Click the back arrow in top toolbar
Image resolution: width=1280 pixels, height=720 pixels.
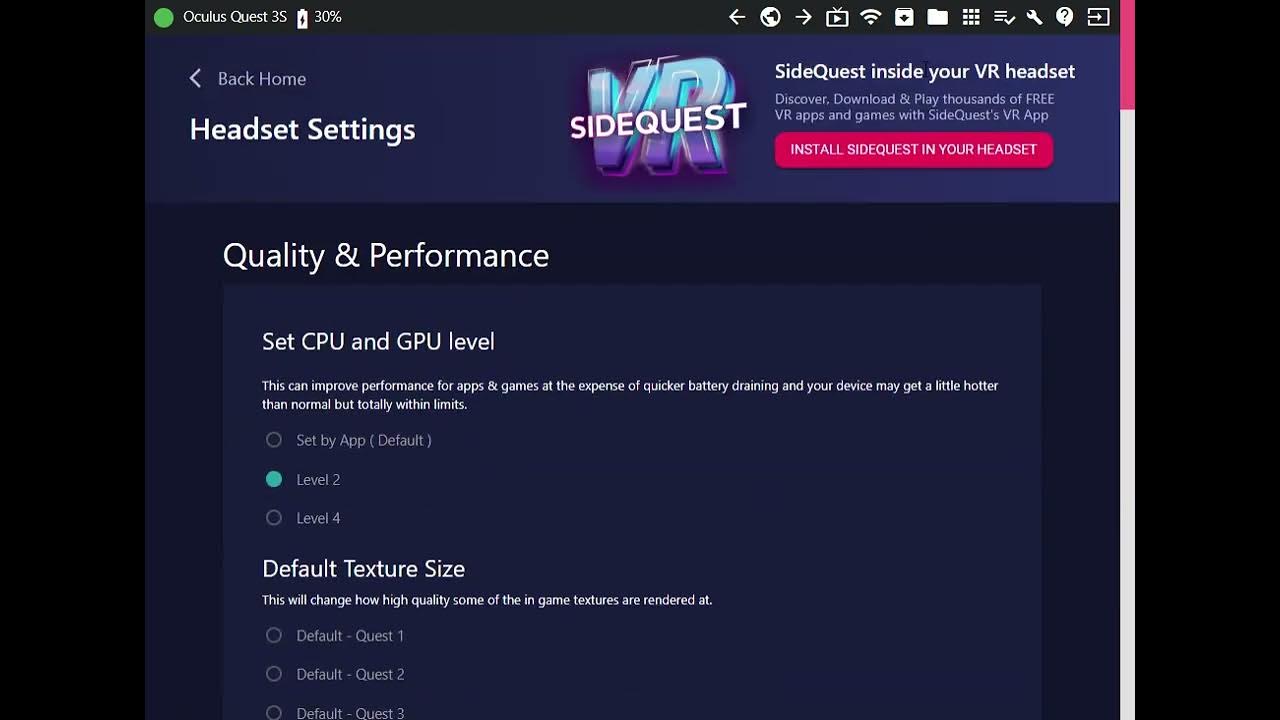point(737,17)
